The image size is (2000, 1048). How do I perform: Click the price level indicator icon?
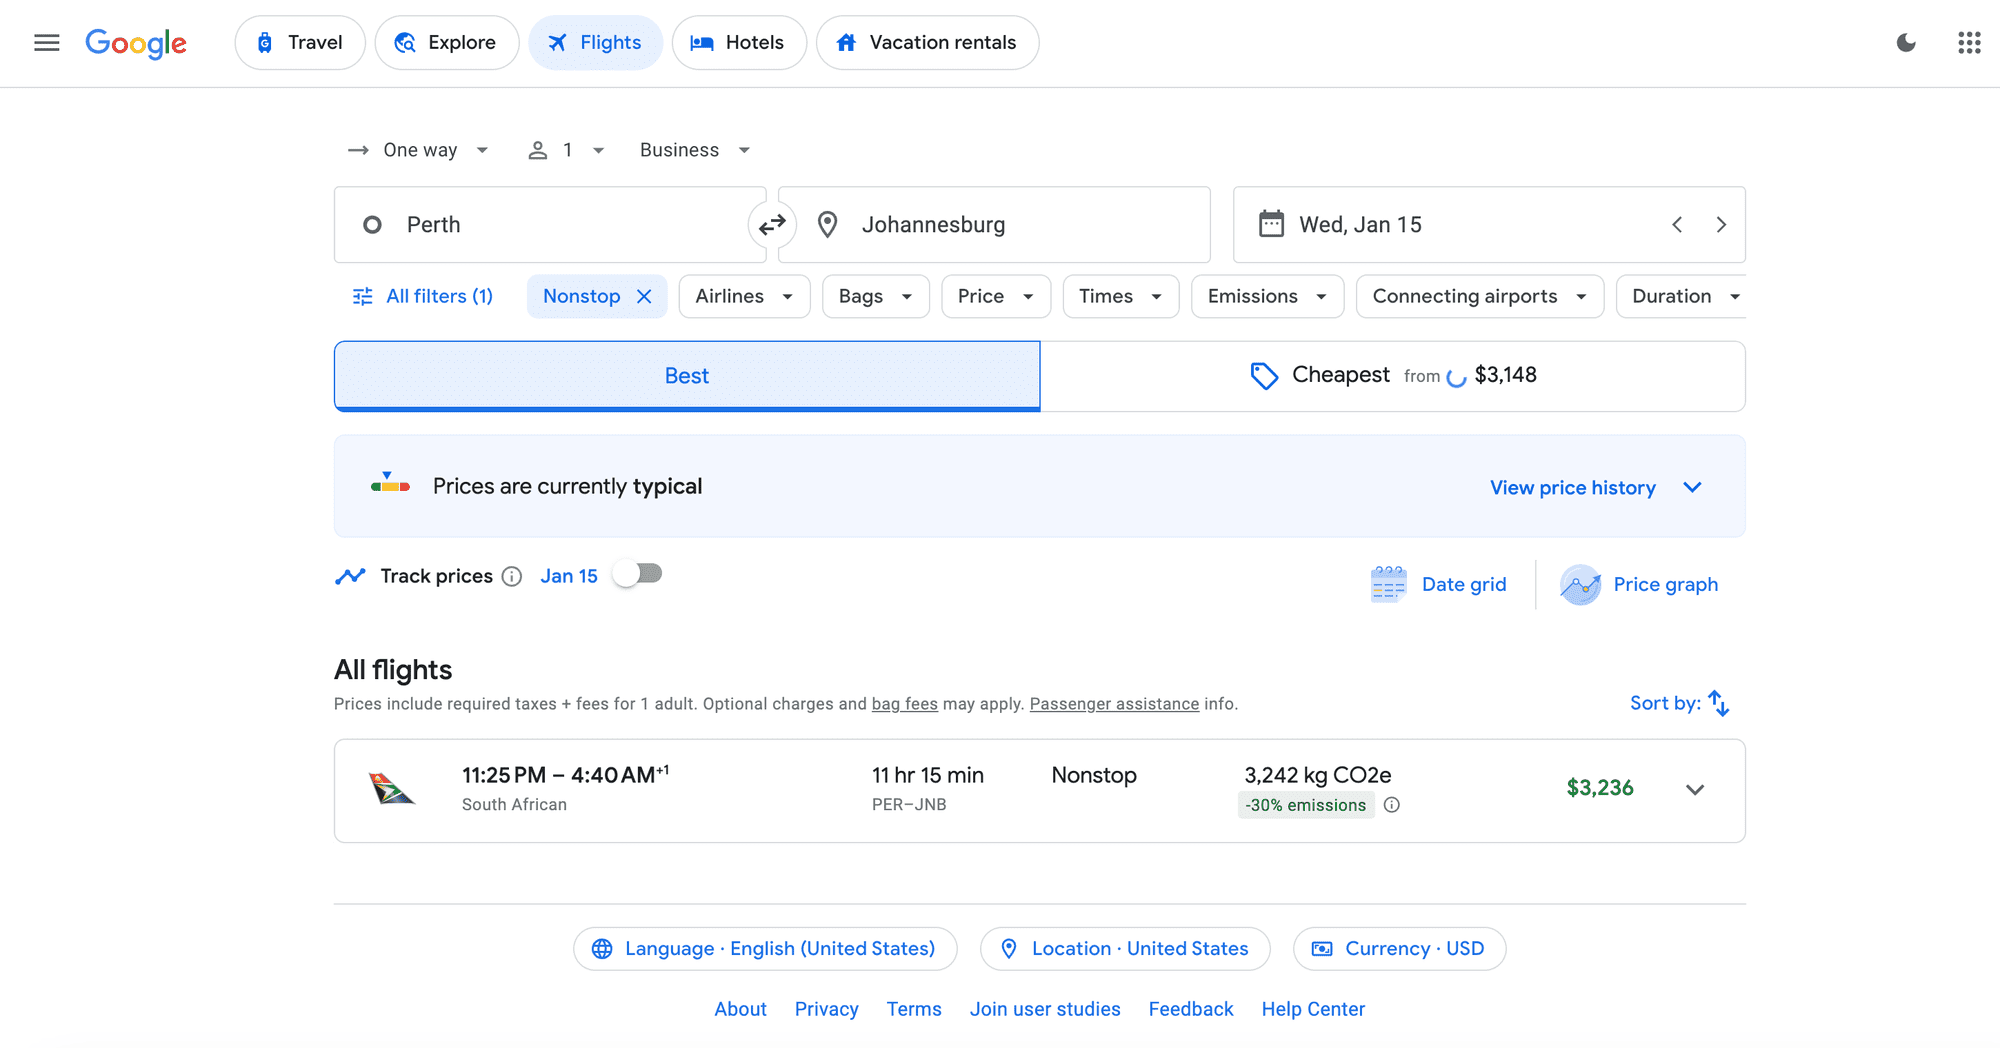click(x=390, y=484)
